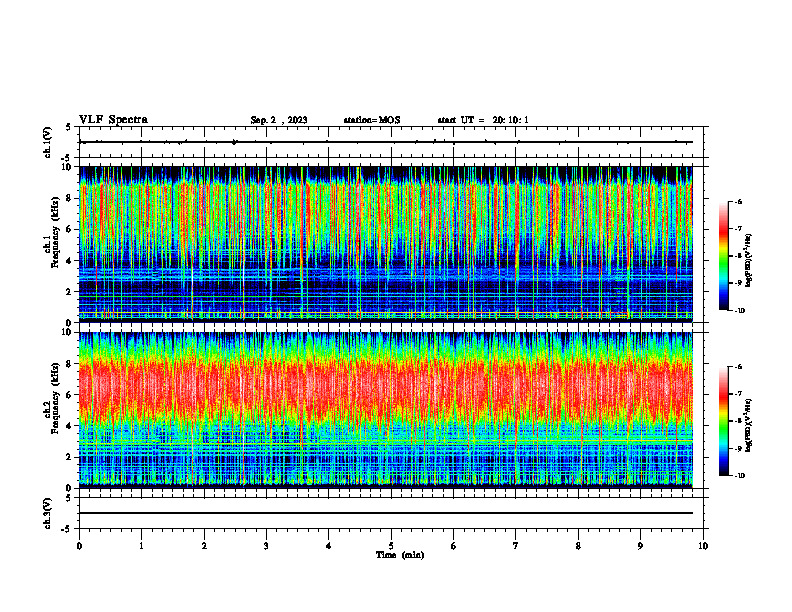Click the "-6" value on ch.2 colorbar
This screenshot has height=612, width=792.
738,367
